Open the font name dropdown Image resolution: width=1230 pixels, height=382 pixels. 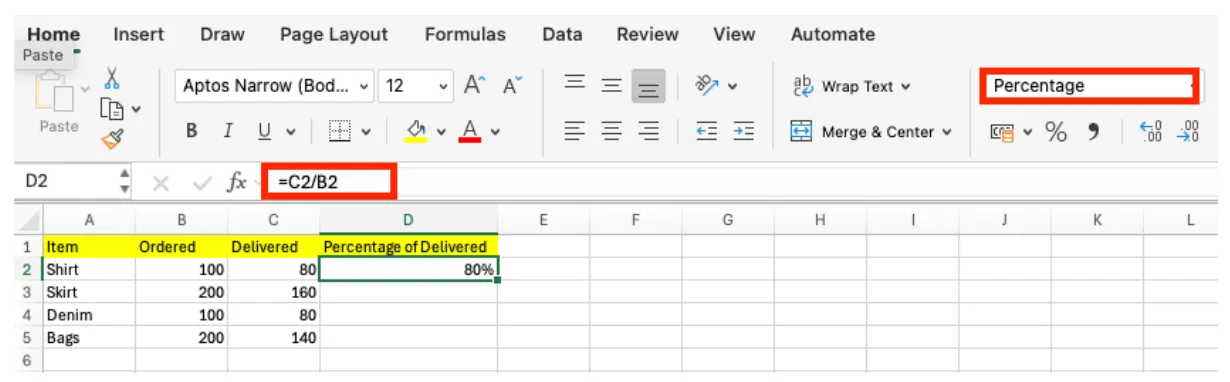(363, 86)
